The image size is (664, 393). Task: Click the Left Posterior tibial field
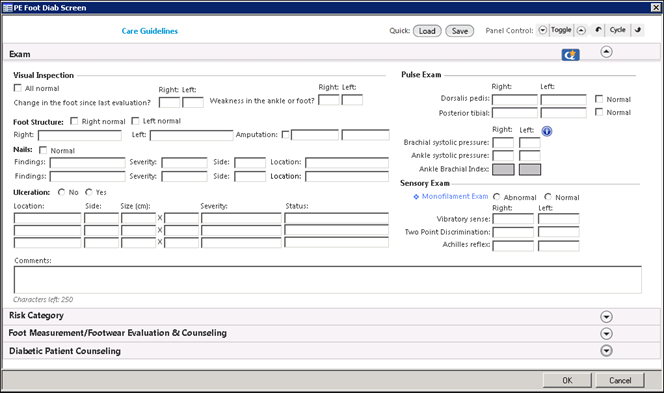pyautogui.click(x=564, y=113)
